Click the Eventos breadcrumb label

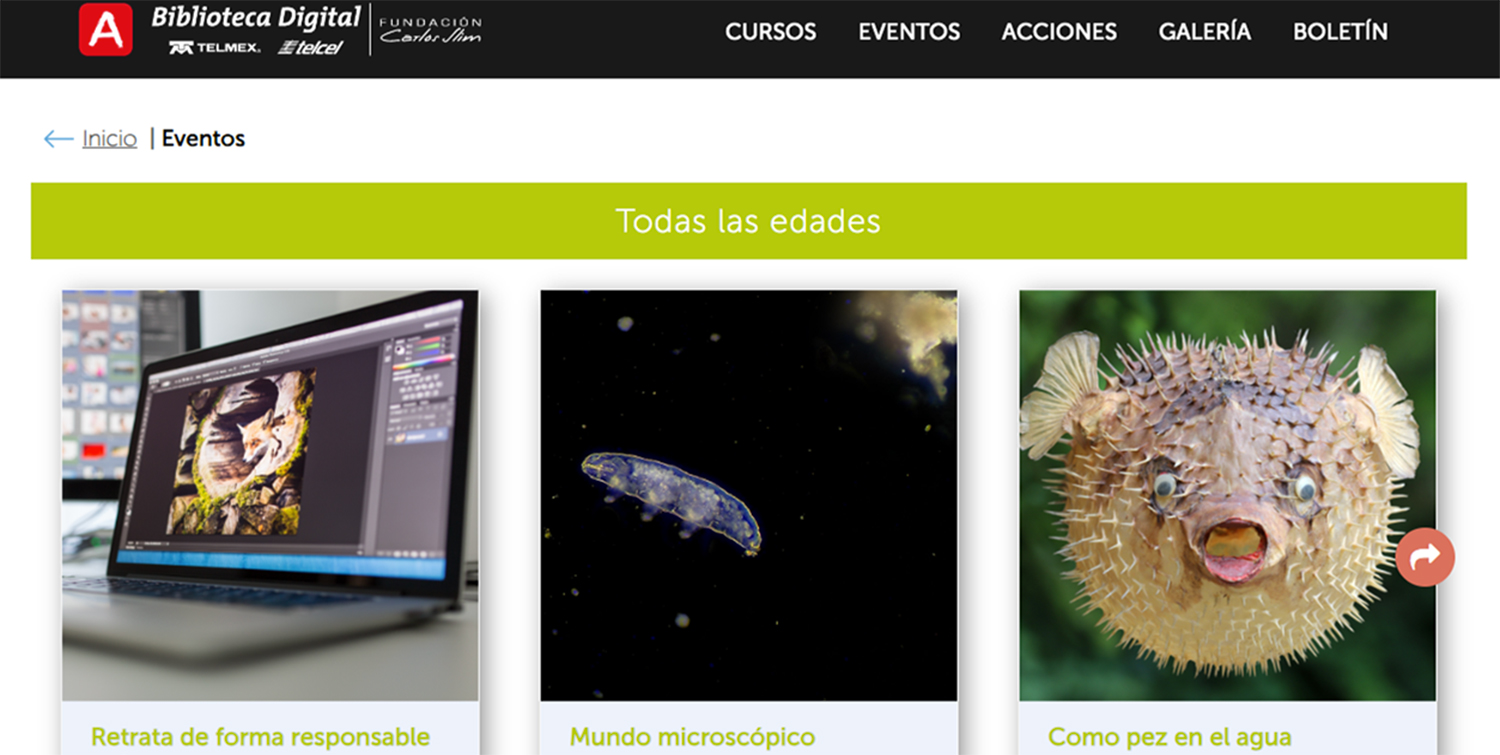coord(203,139)
